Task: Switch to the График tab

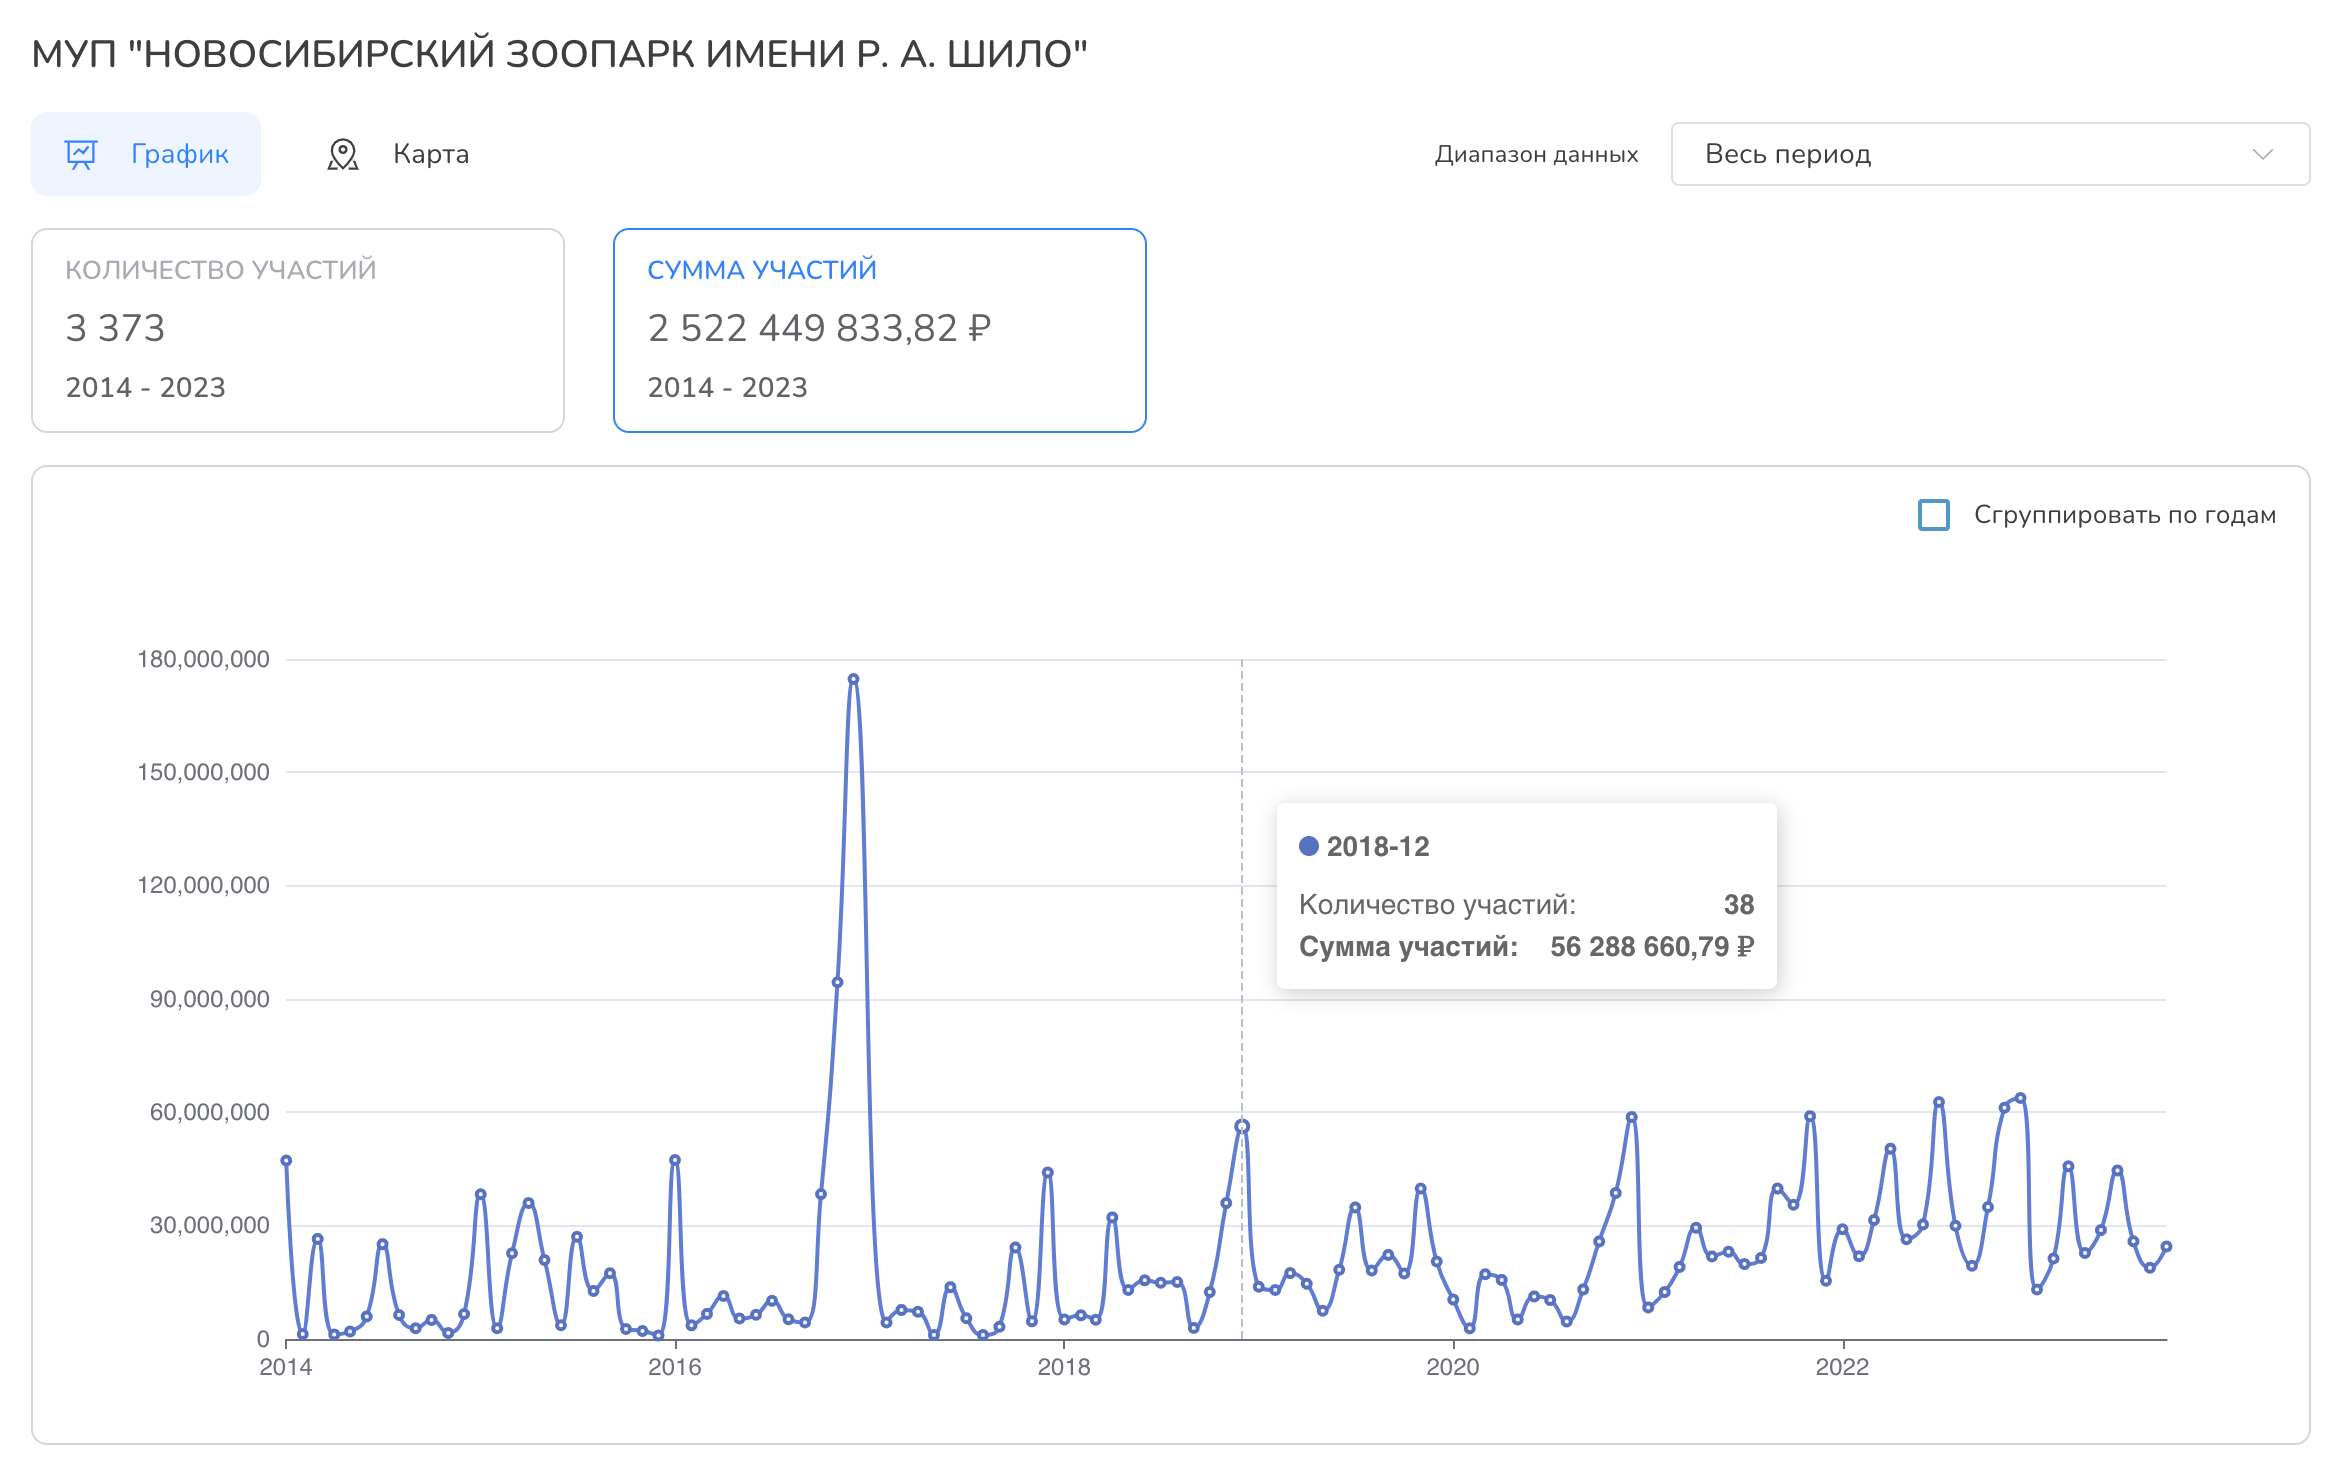Action: point(146,154)
